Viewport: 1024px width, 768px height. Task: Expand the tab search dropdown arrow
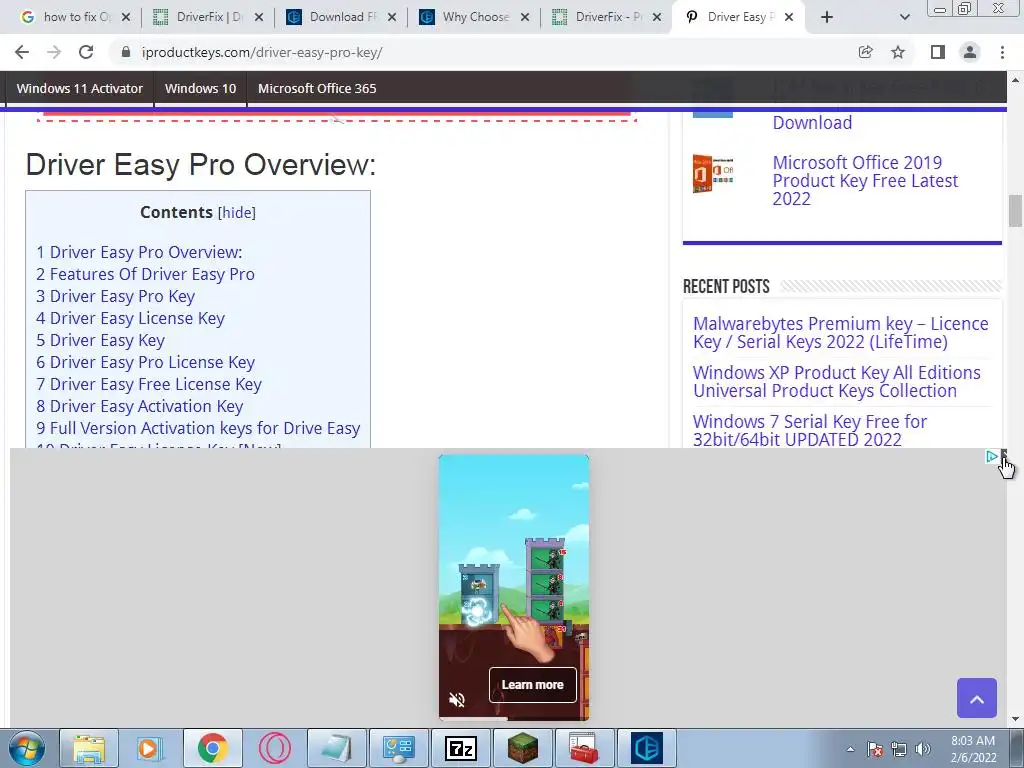[x=904, y=17]
